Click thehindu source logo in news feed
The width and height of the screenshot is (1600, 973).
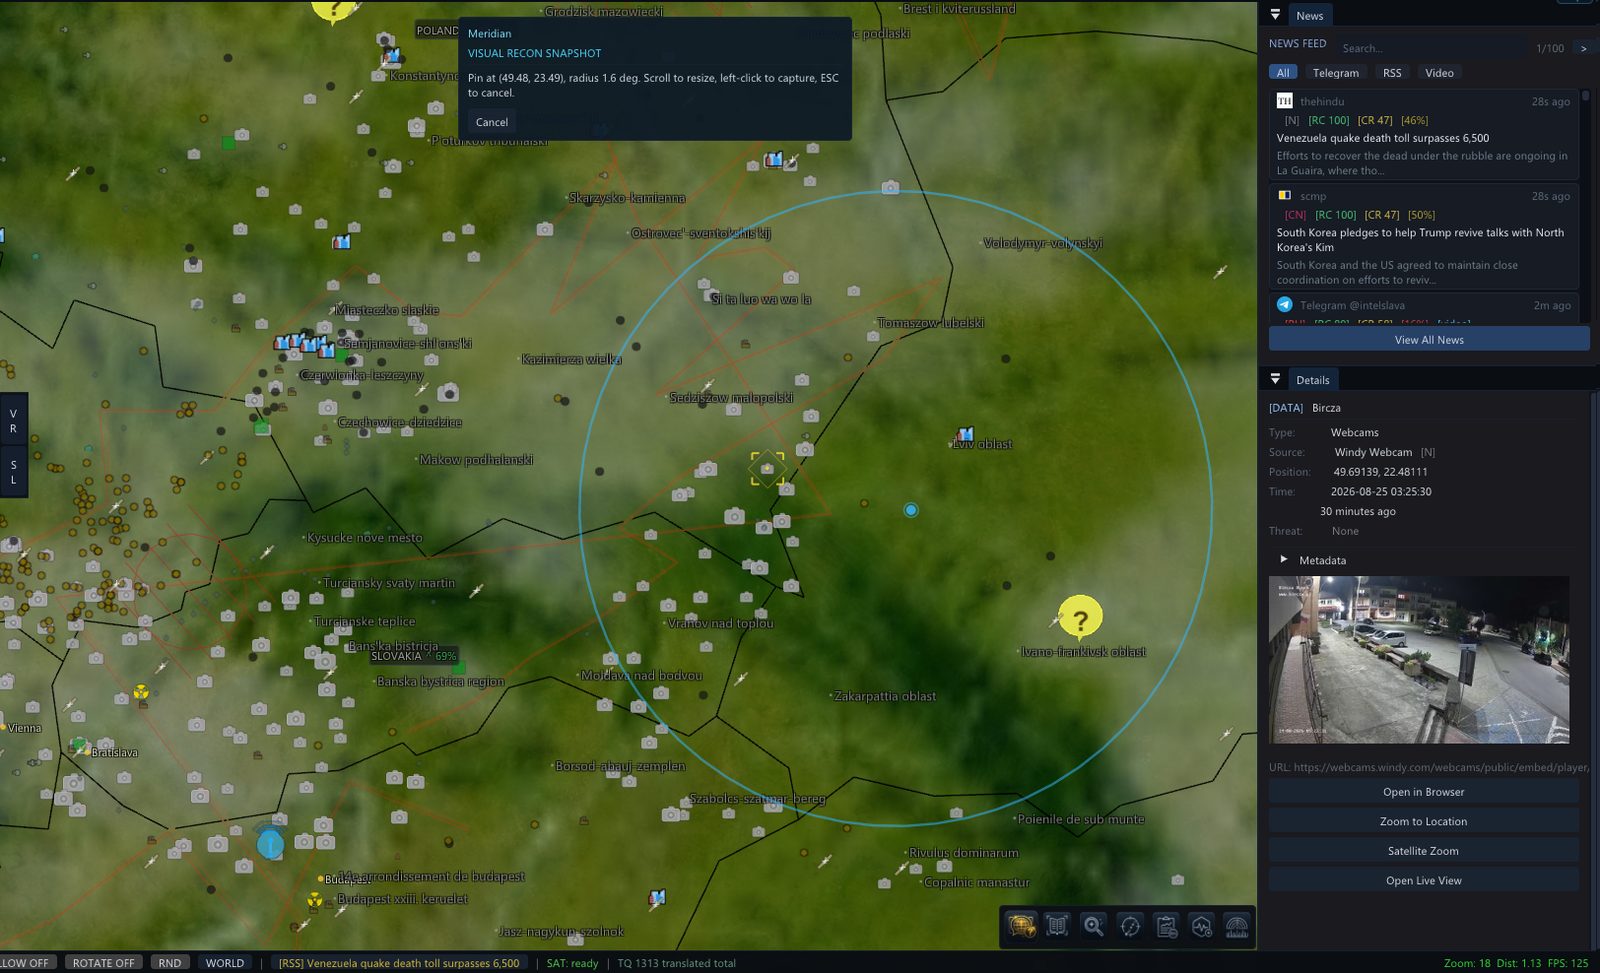click(x=1284, y=101)
